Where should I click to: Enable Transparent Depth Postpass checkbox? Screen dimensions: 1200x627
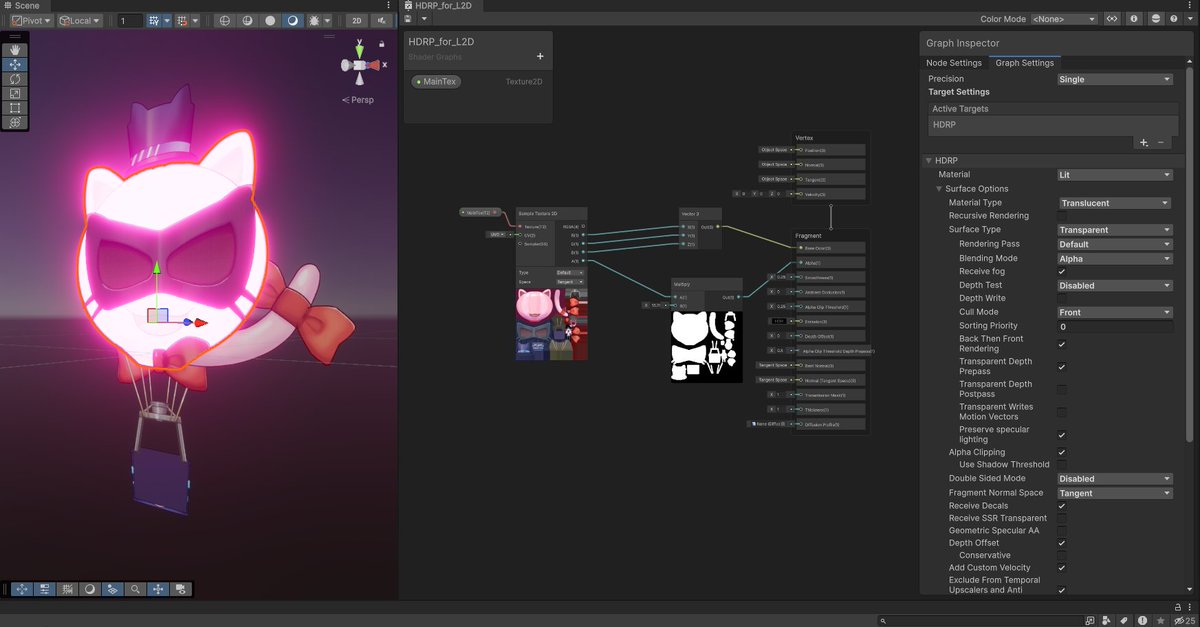(x=1062, y=389)
